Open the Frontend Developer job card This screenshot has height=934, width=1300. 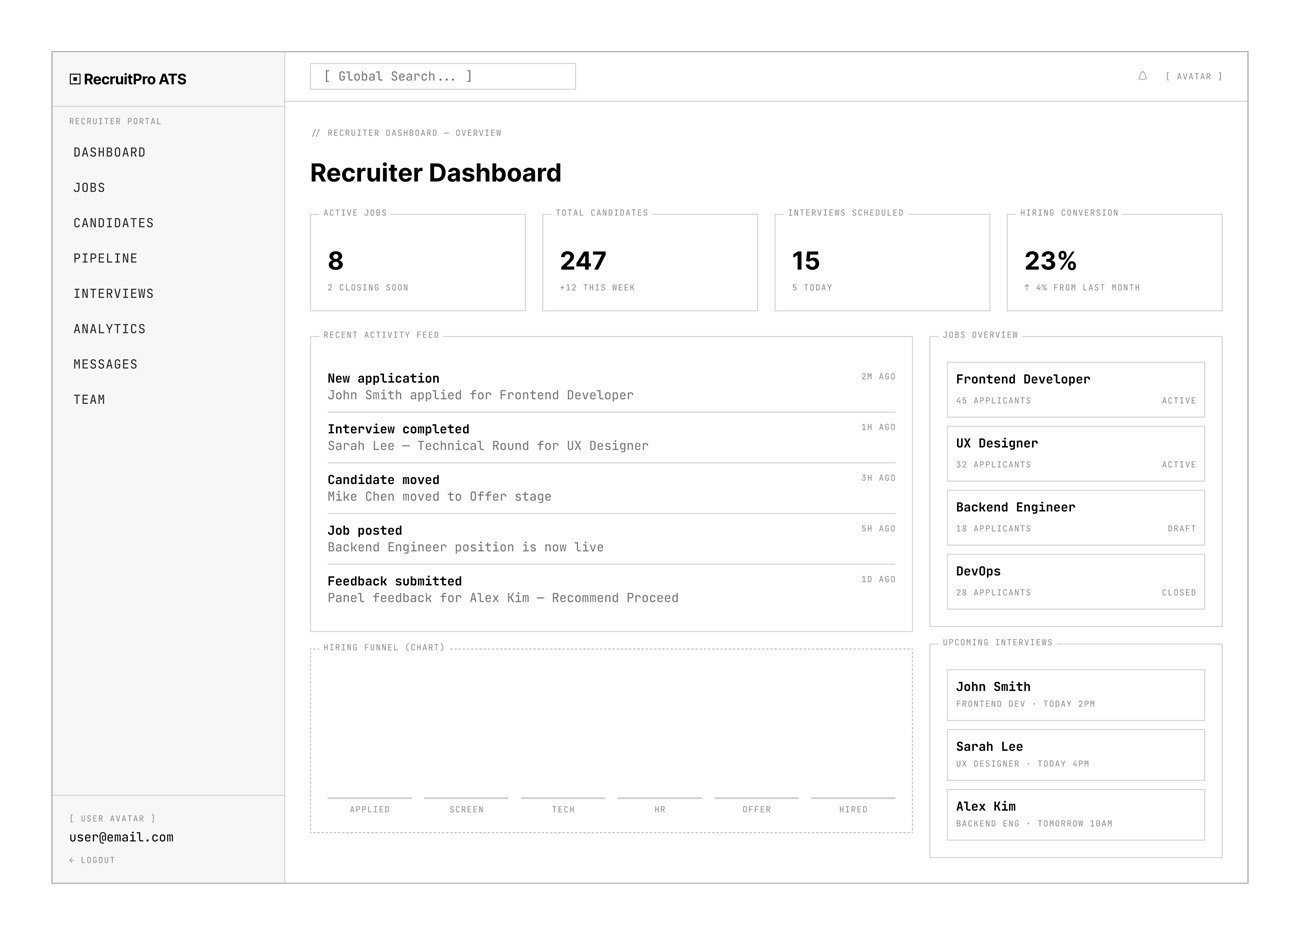pyautogui.click(x=1075, y=389)
